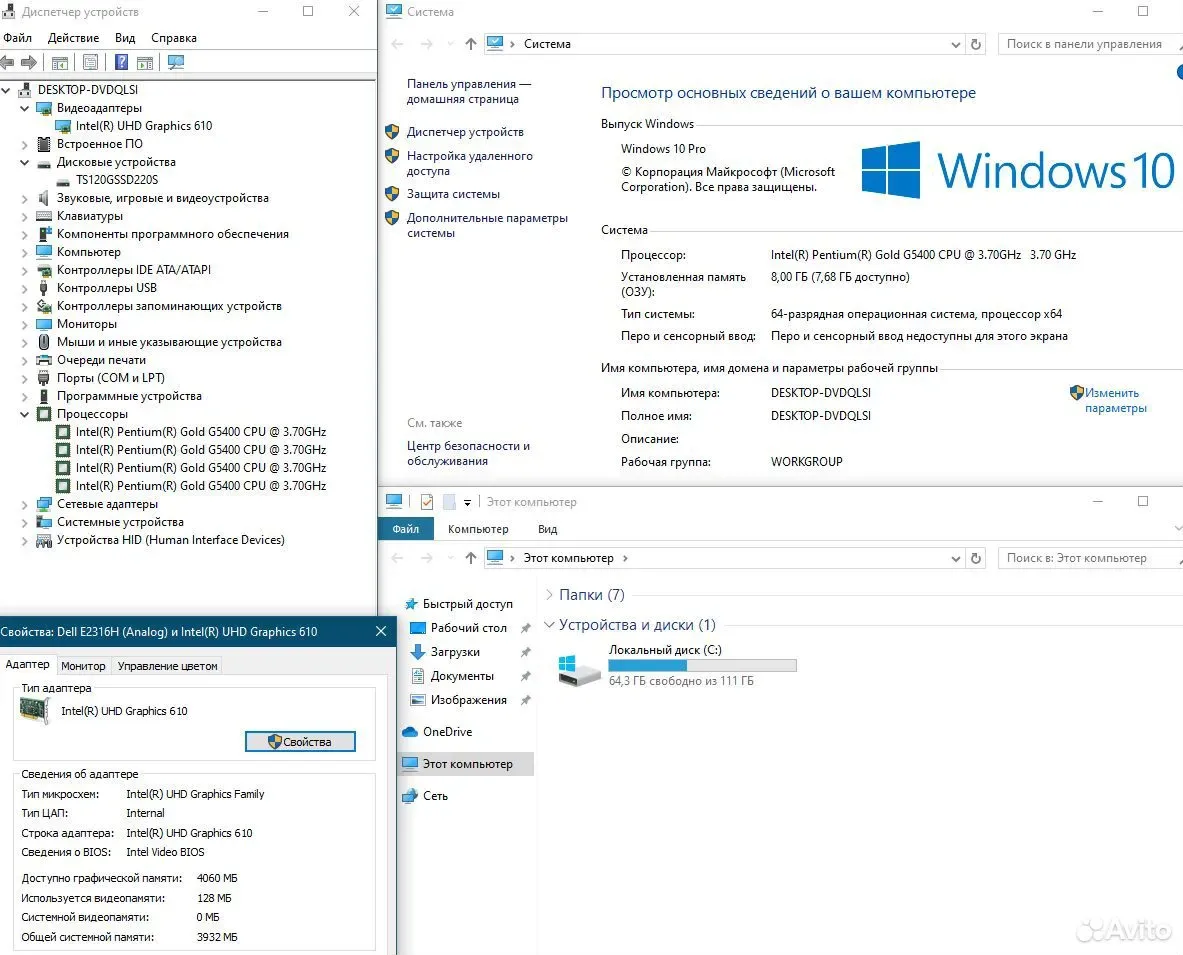Toggle the action pane toolbar icon
Screen dimensions: 1183x955
pyautogui.click(x=145, y=63)
